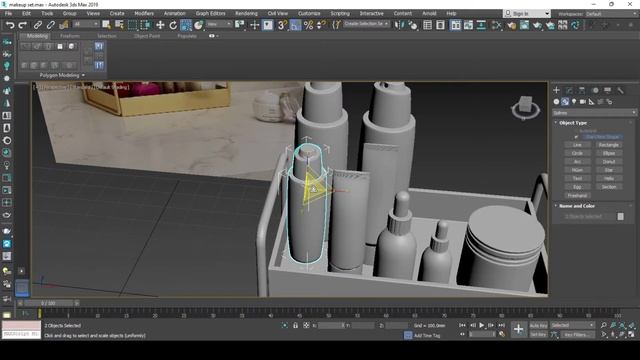Screen dimensions: 640x360
Task: Click the Section spline button
Action: point(609,187)
